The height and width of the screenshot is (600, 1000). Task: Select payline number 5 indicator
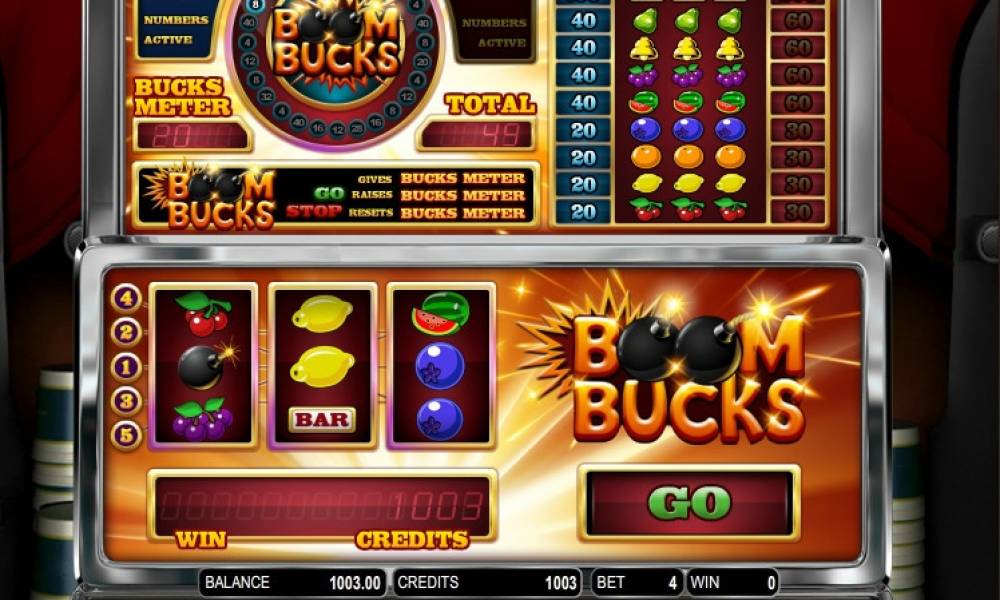(x=126, y=435)
